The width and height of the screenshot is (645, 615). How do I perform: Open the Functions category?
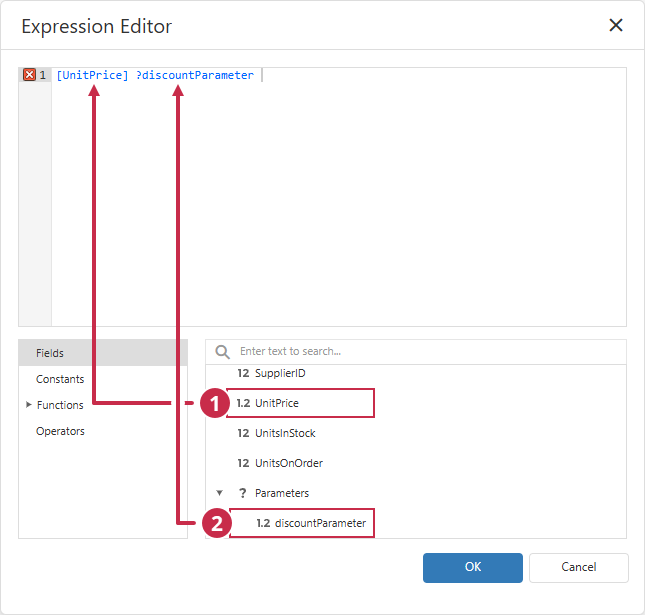coord(60,405)
